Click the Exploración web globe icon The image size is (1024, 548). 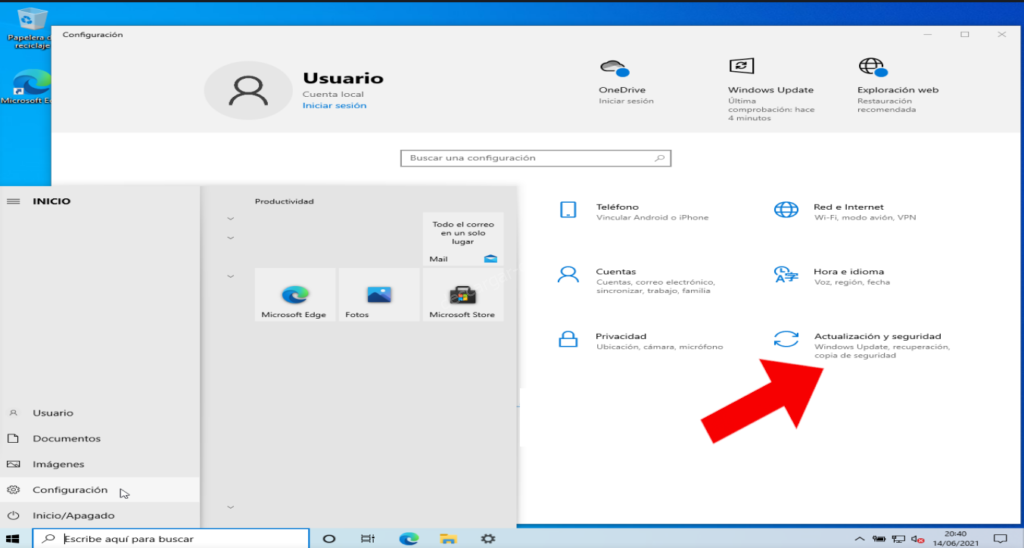tap(872, 67)
